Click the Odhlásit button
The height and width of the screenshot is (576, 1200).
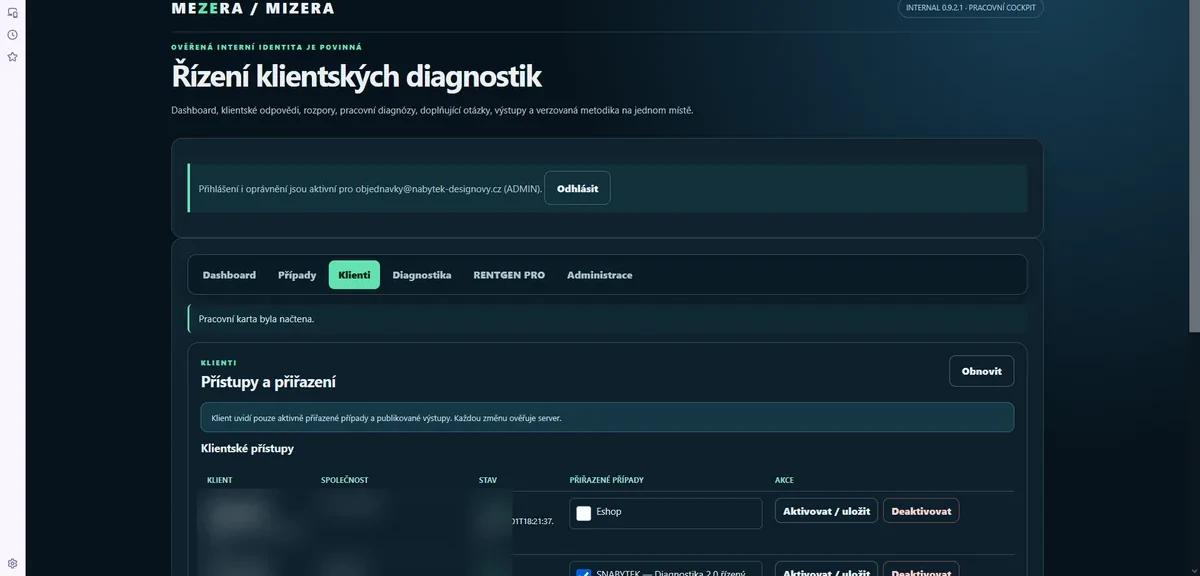[577, 188]
